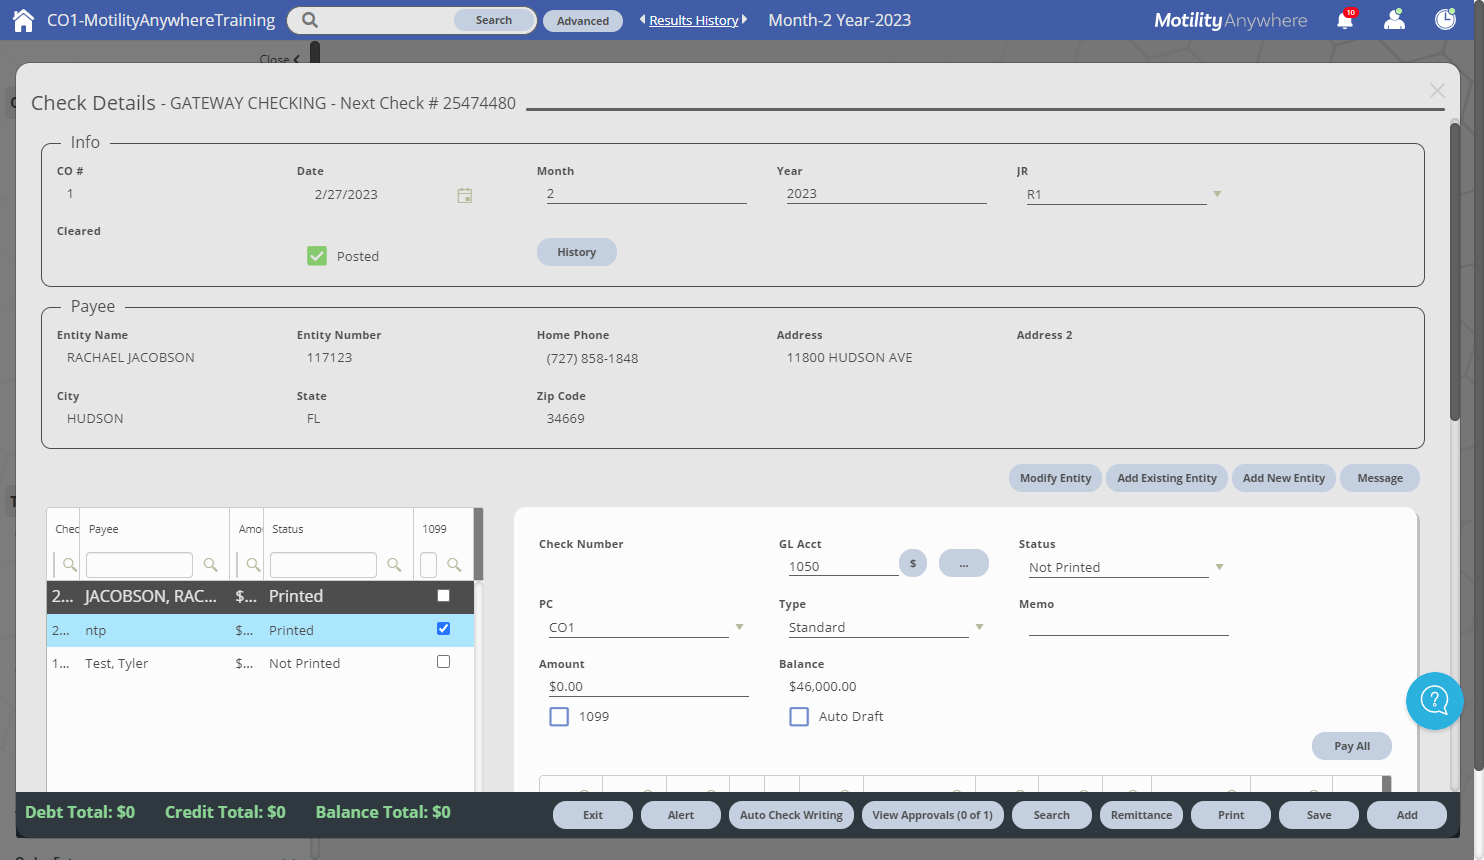The image size is (1484, 860).
Task: Click the Pay All button
Action: [1351, 746]
